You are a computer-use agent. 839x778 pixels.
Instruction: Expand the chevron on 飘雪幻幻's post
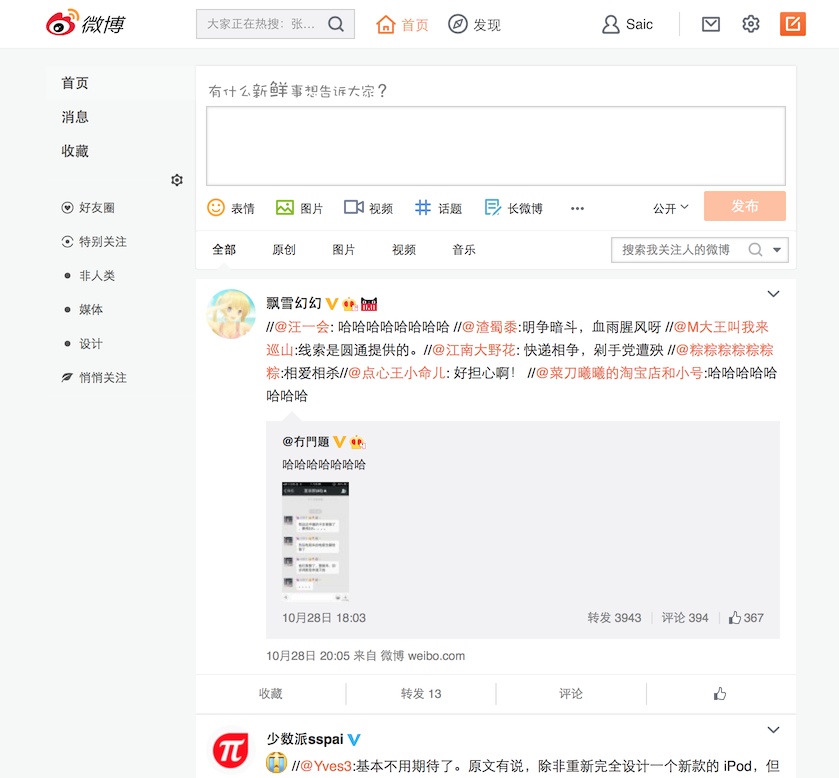(x=773, y=294)
